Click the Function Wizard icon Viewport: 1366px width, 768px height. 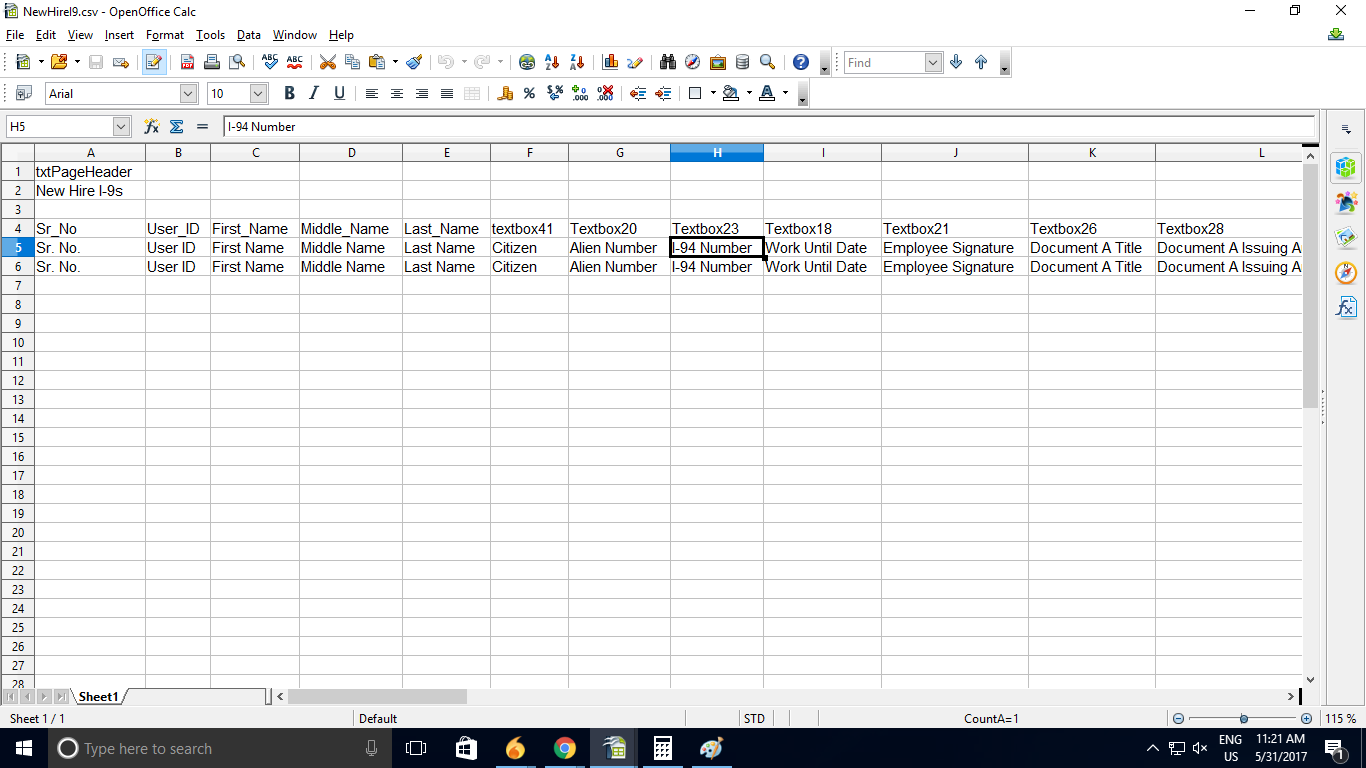(152, 127)
